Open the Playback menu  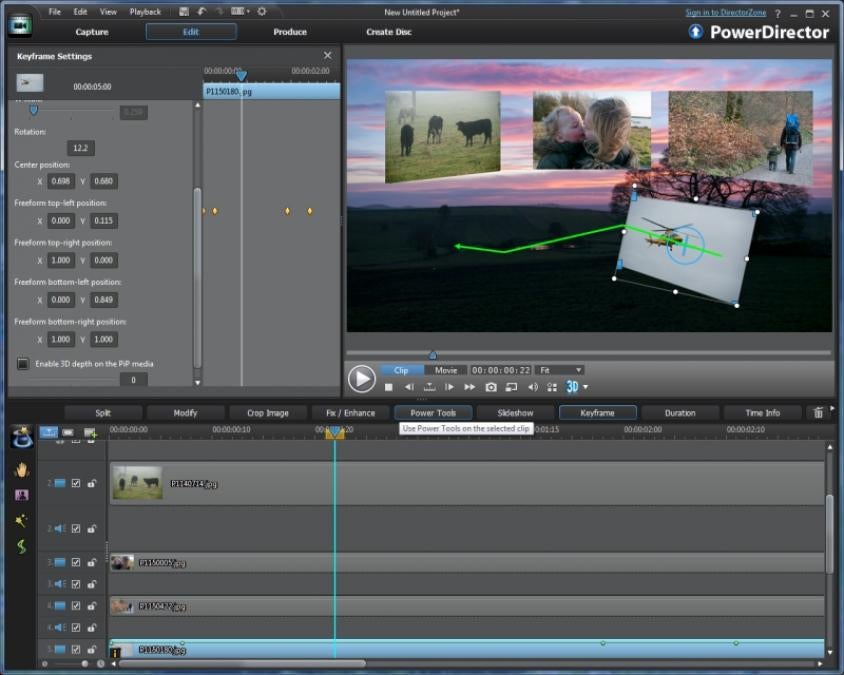[x=145, y=12]
